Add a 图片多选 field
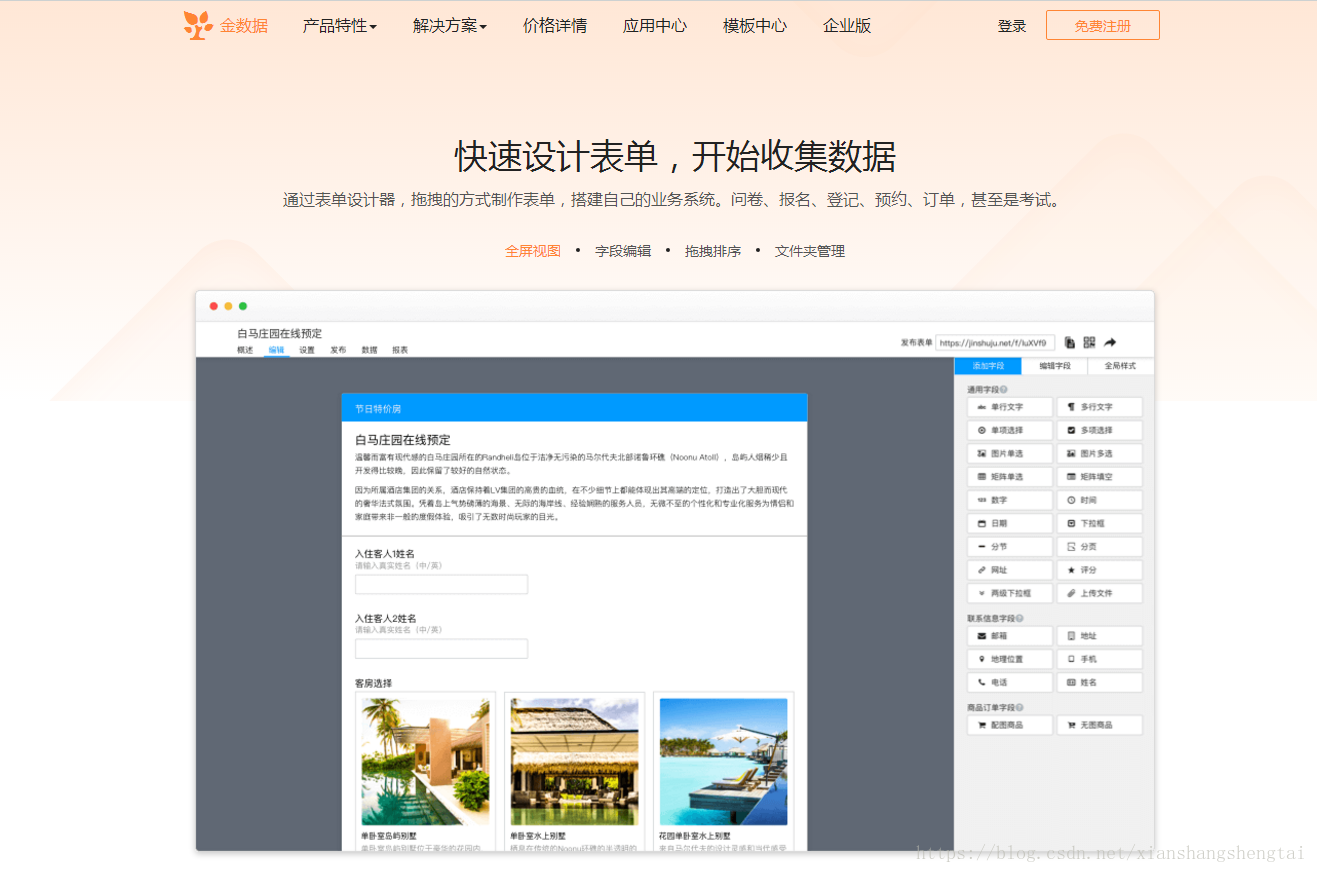This screenshot has height=873, width=1317. (1099, 454)
